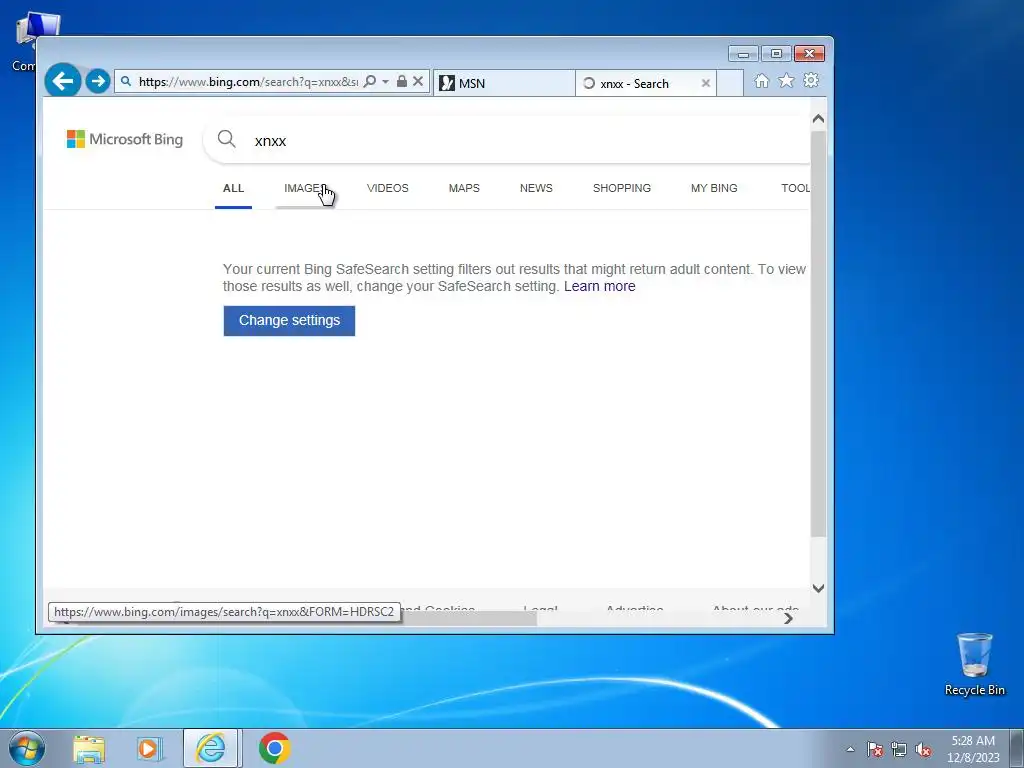The width and height of the screenshot is (1024, 768).
Task: Open the Windows Start menu orb
Action: pyautogui.click(x=27, y=748)
